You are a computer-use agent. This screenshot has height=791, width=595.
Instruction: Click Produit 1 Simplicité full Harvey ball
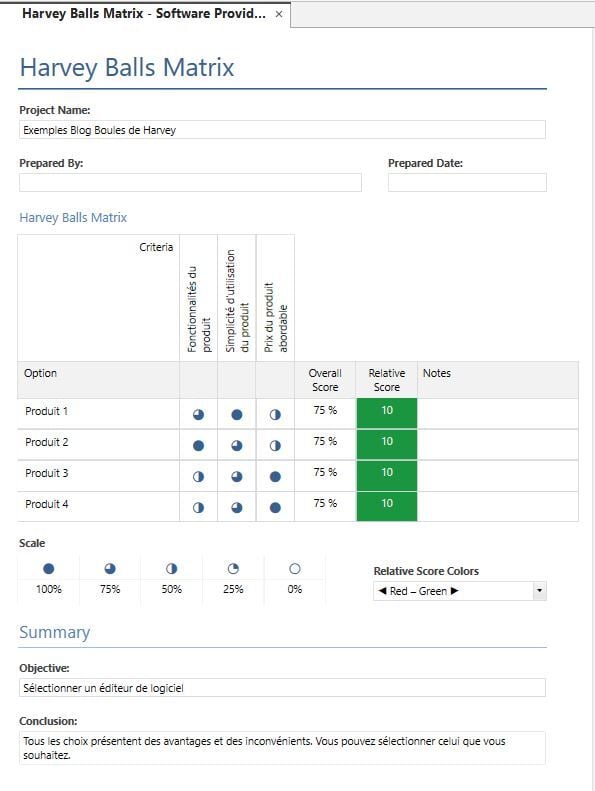237,415
